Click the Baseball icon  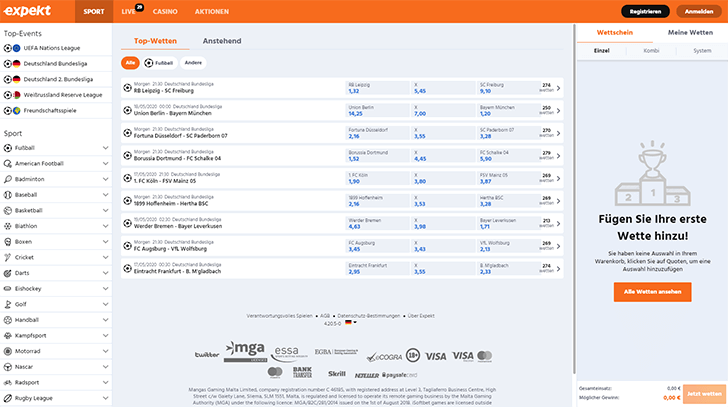click(x=7, y=195)
